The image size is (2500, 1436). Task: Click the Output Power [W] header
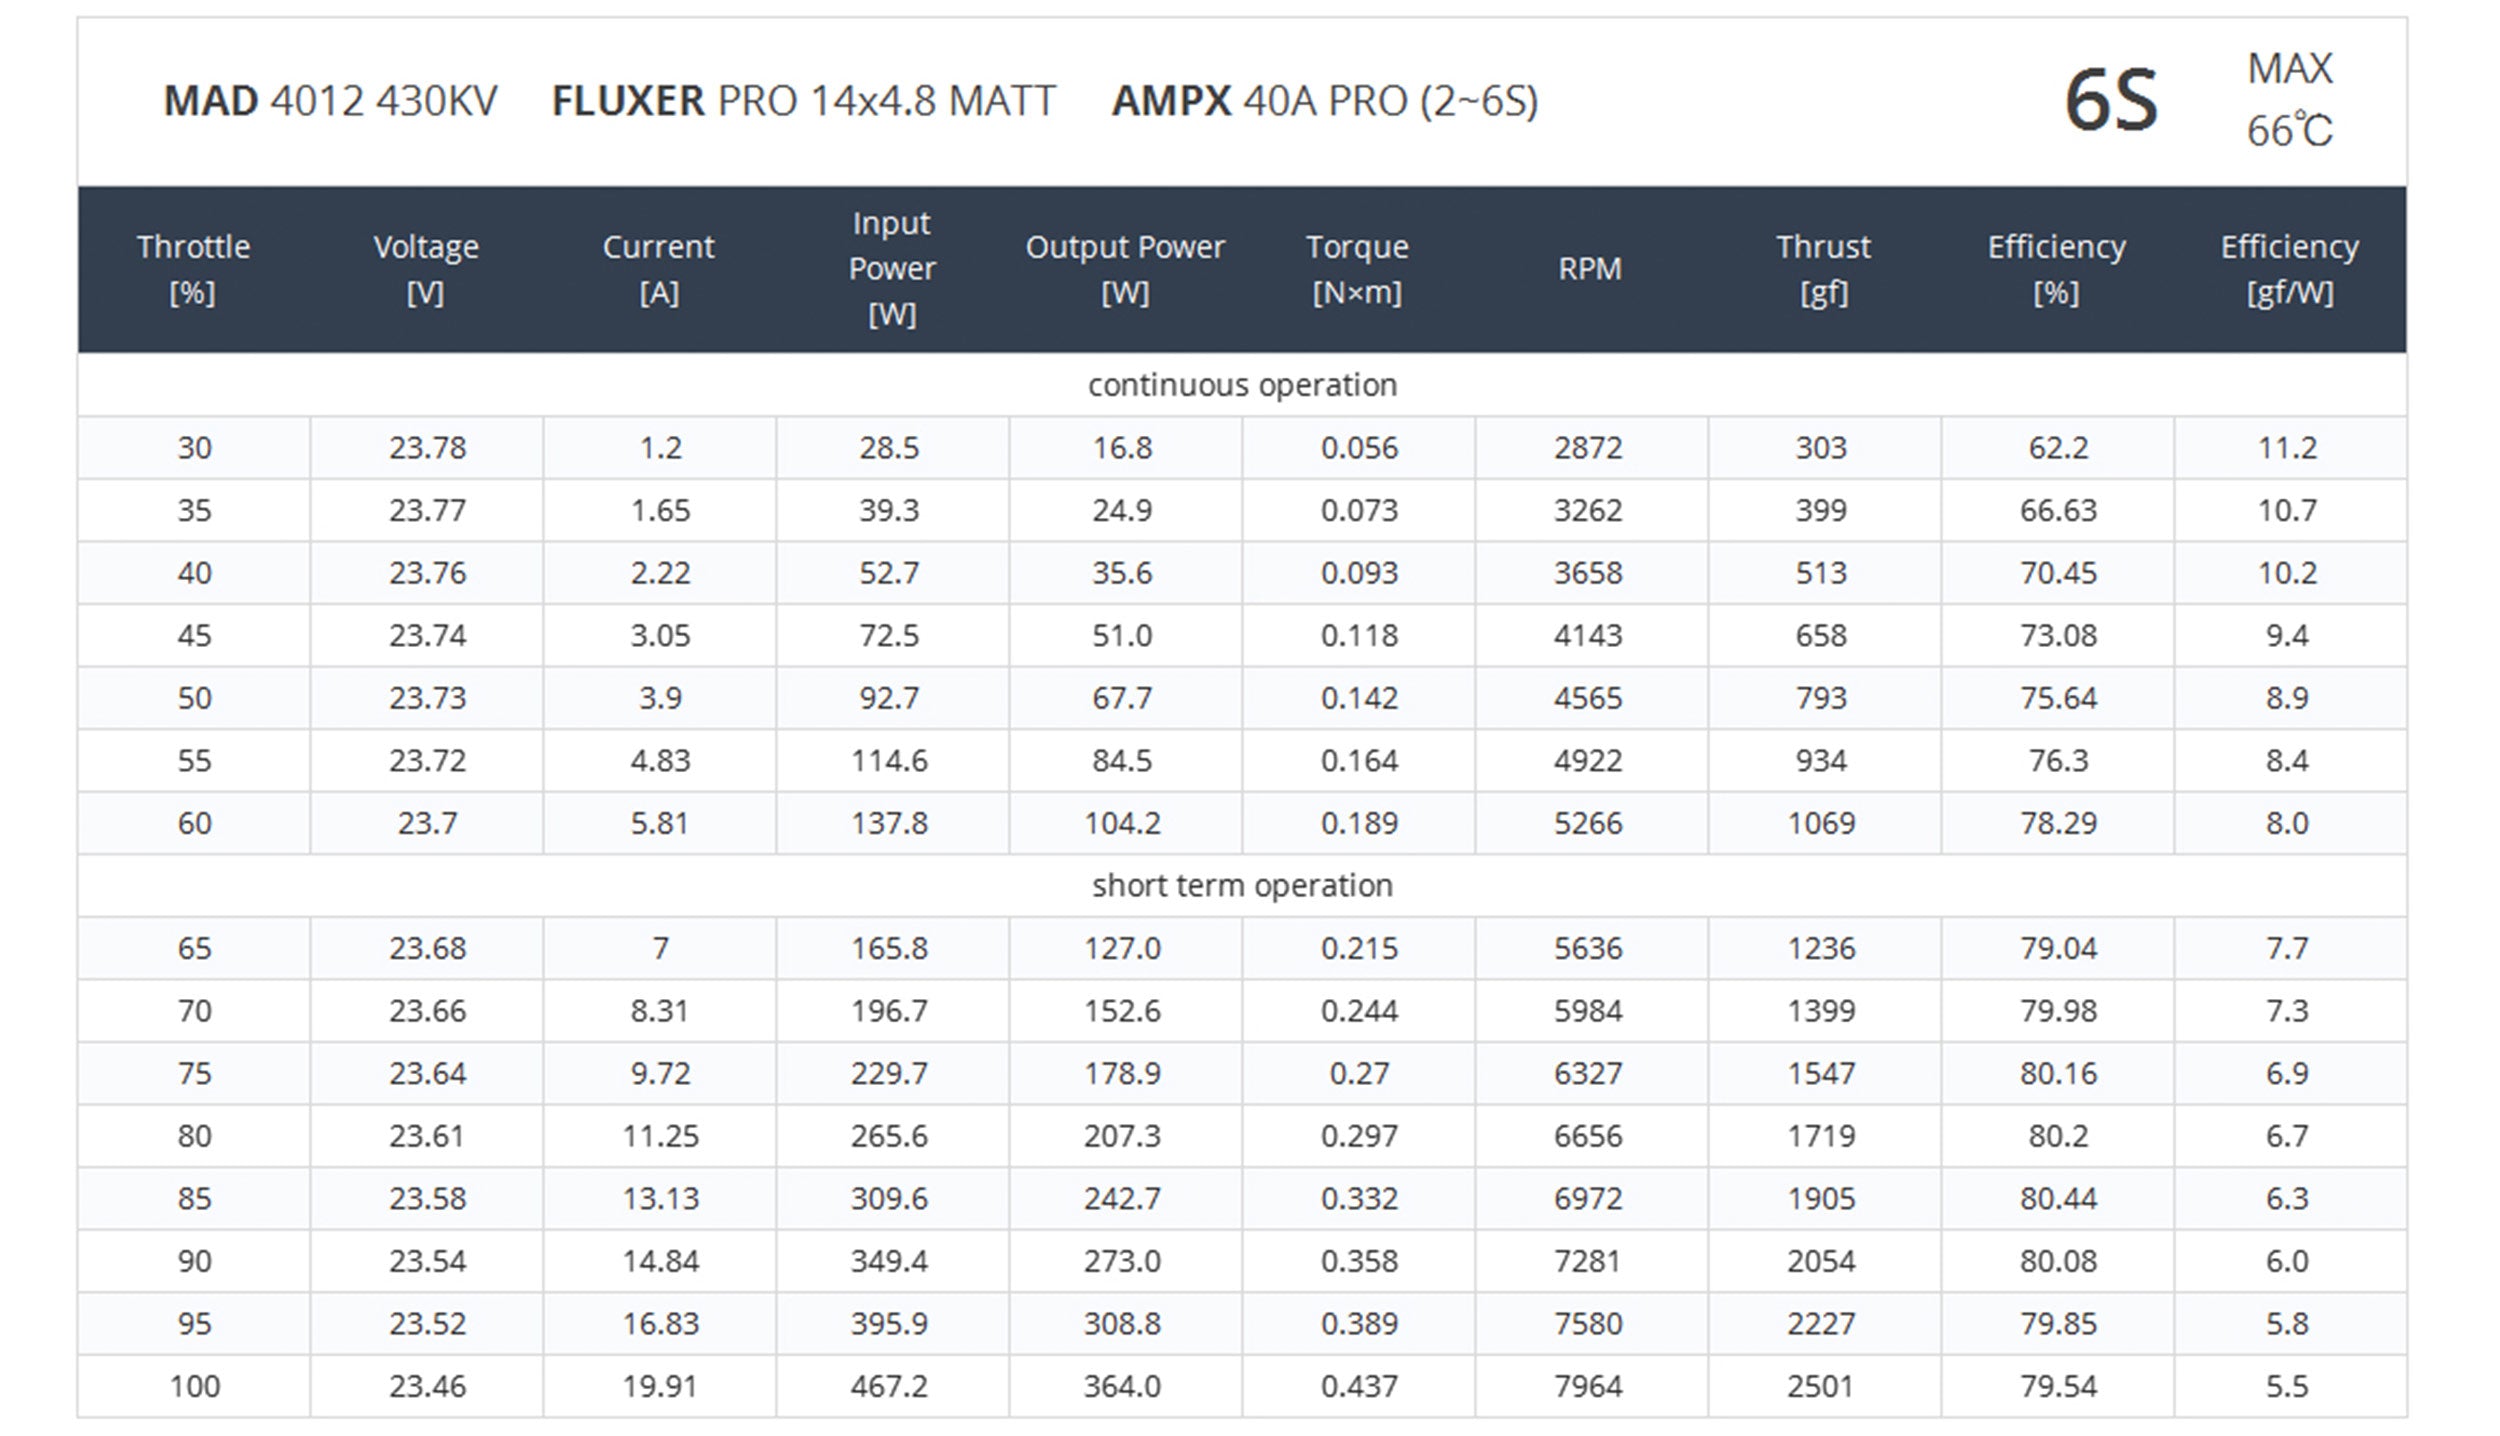[x=1125, y=269]
